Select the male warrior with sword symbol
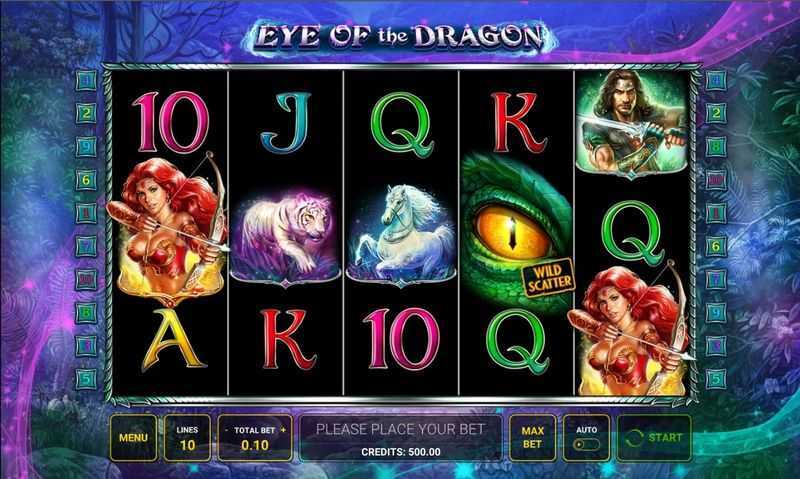This screenshot has height=479, width=800. coord(633,124)
